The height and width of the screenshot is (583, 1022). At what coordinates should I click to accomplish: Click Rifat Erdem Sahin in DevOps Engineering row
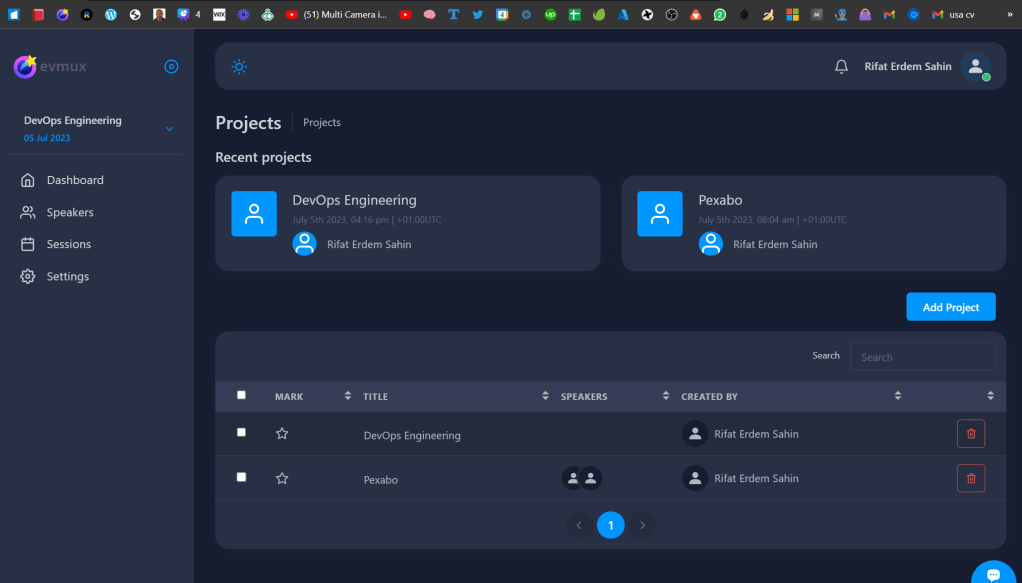click(x=756, y=434)
